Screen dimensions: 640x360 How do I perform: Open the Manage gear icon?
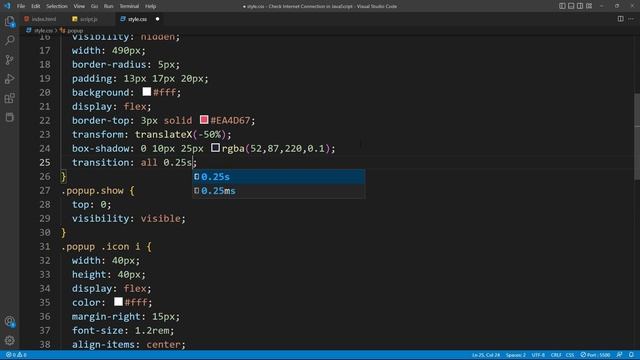tap(9, 340)
